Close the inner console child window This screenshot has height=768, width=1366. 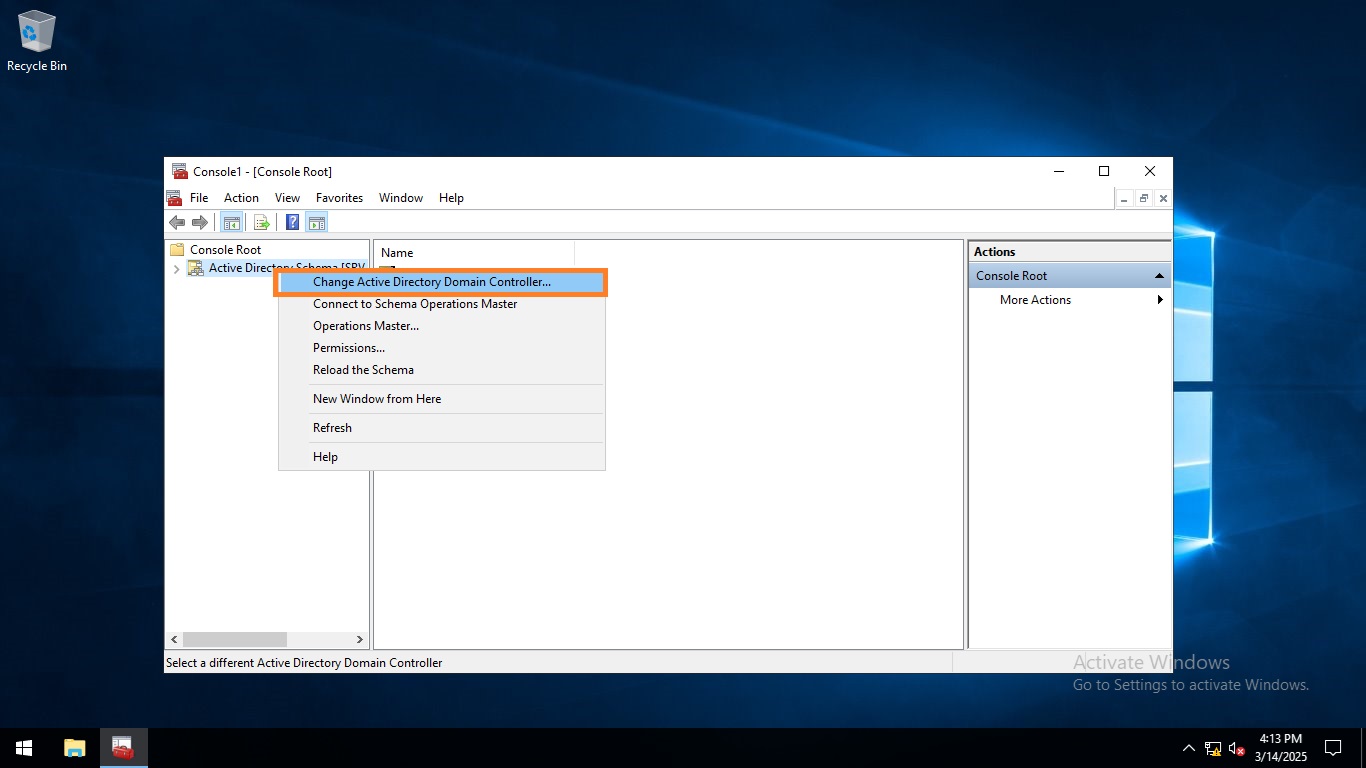[1163, 199]
